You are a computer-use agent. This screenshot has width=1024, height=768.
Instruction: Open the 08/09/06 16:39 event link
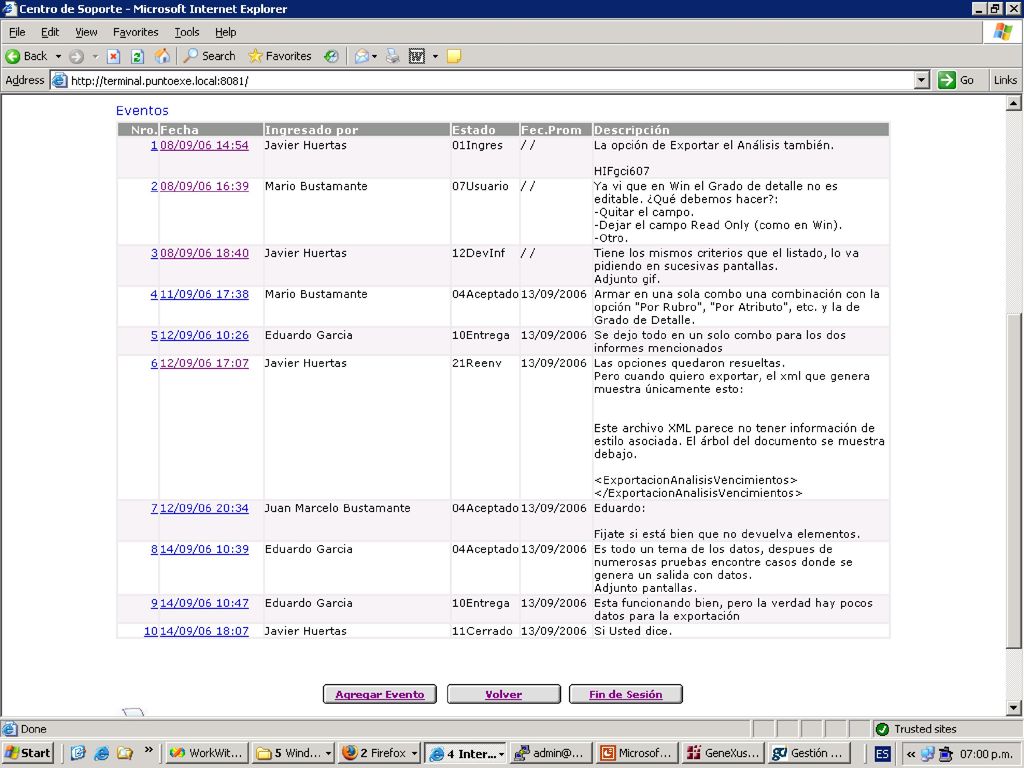204,186
